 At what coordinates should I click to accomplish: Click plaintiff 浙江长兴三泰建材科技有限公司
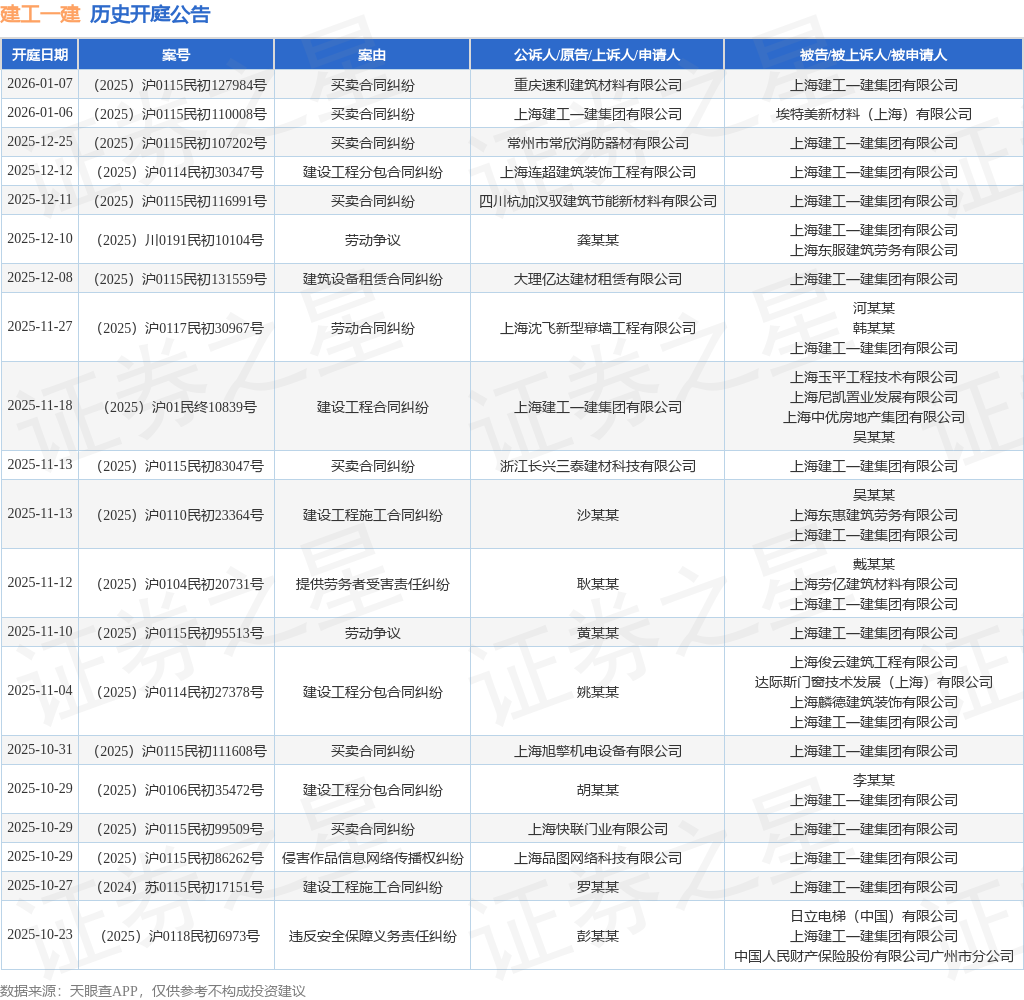598,466
